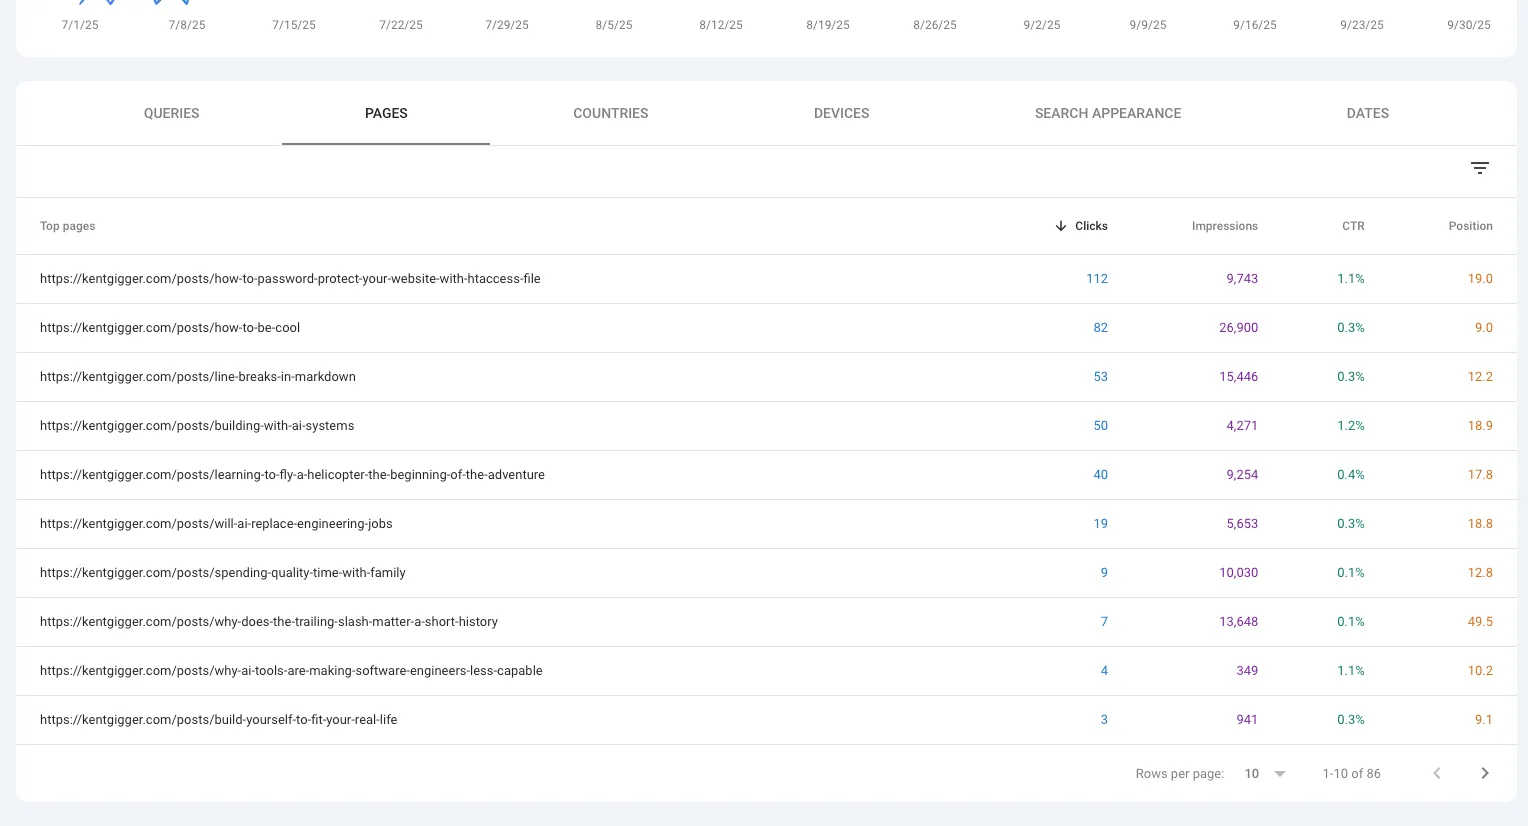1528x826 pixels.
Task: Open the Devices tab
Action: pyautogui.click(x=841, y=113)
